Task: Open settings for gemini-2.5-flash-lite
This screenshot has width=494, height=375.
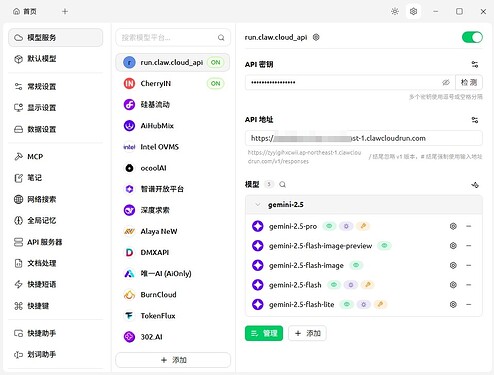Action: pos(453,304)
